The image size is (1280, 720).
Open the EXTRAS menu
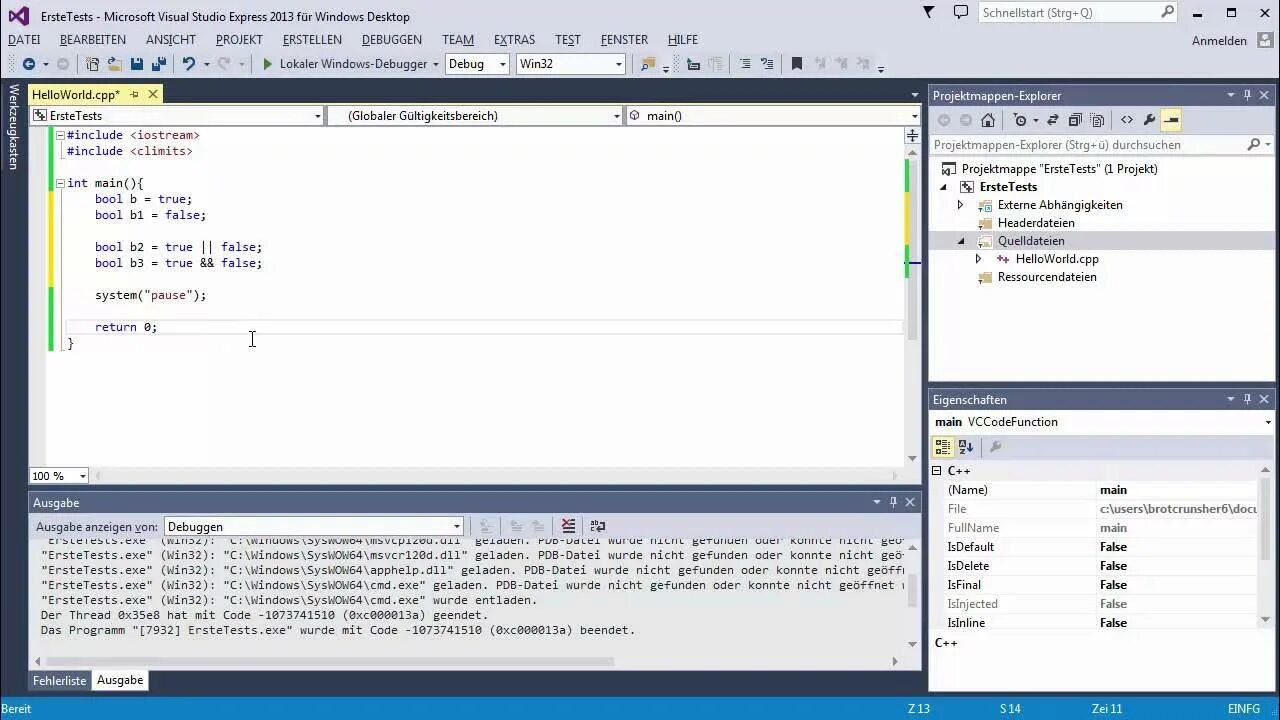(x=514, y=40)
